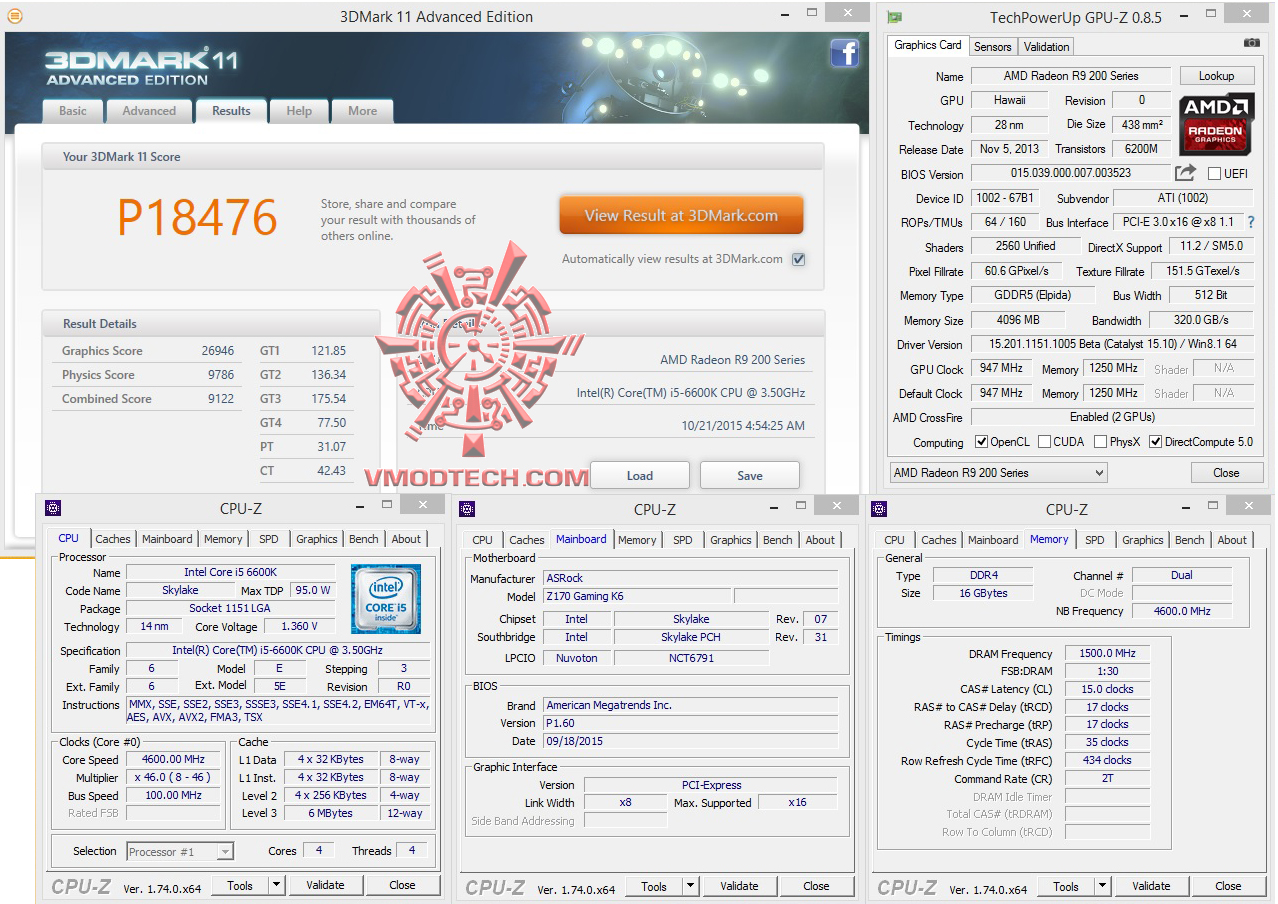Toggle the UEFI checkbox in GPU-Z
The image size is (1278, 904).
(x=1214, y=174)
